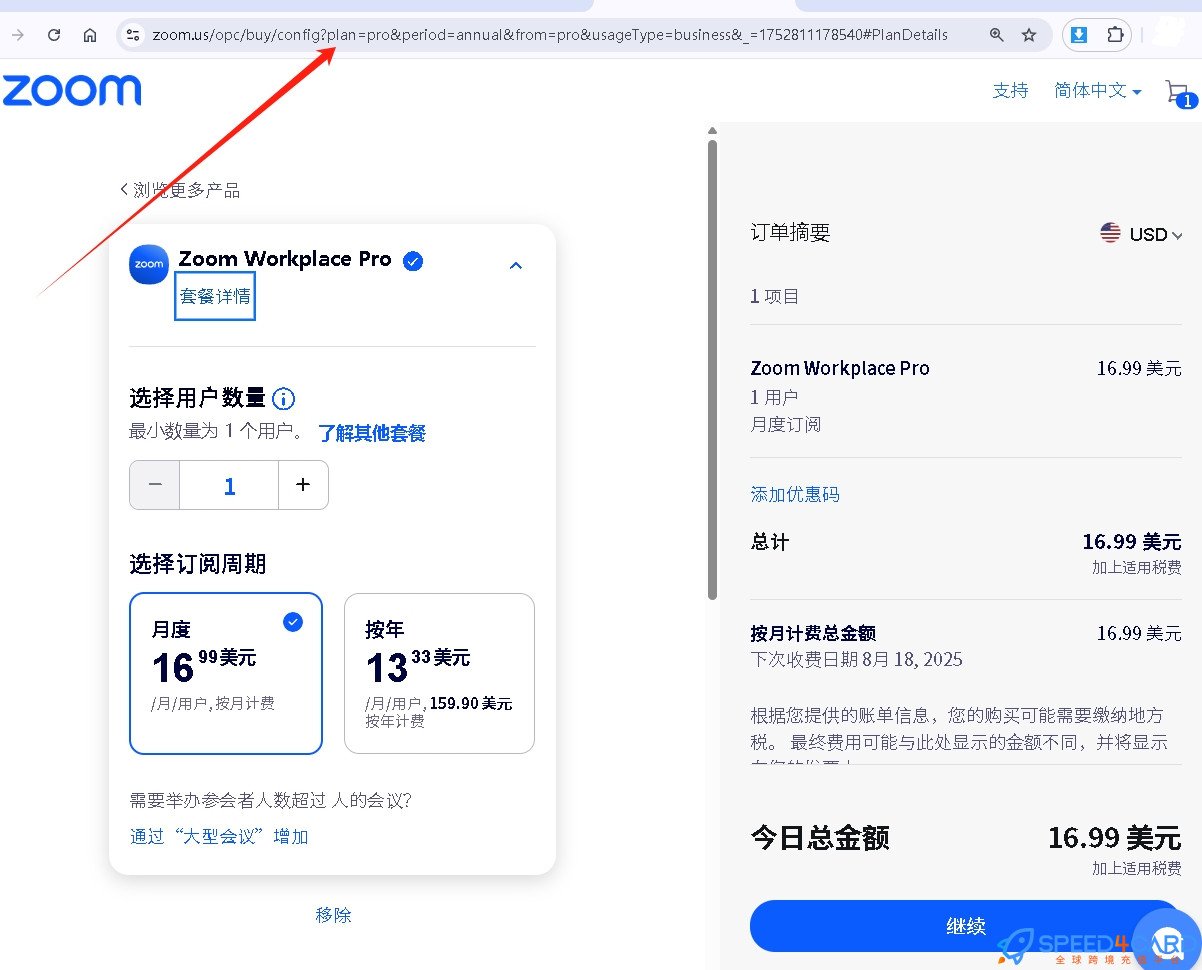Click 通过“大型会议”增加 link

pyautogui.click(x=219, y=837)
